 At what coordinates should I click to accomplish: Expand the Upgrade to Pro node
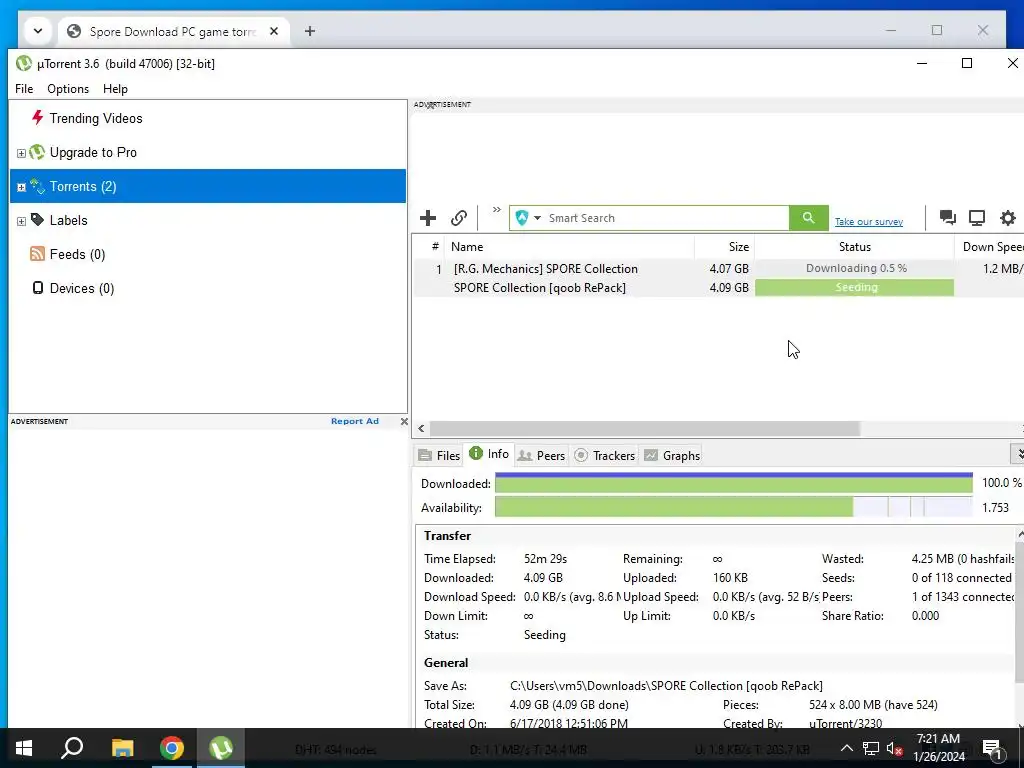point(21,153)
